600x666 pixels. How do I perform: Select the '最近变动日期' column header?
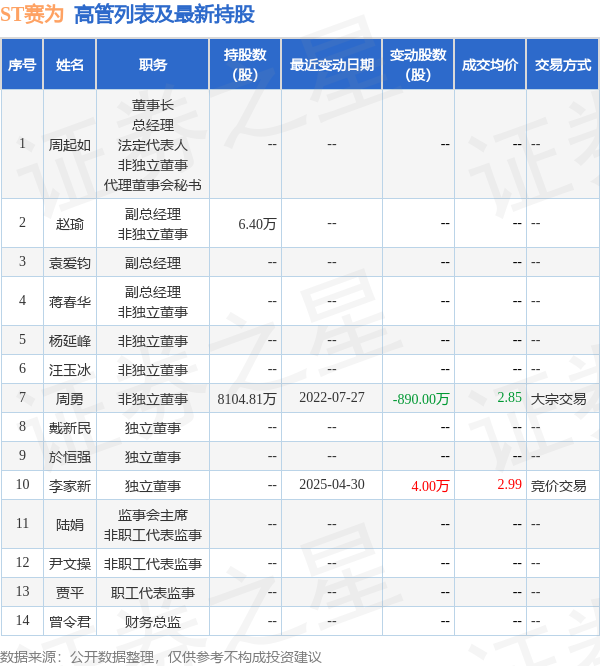point(332,65)
